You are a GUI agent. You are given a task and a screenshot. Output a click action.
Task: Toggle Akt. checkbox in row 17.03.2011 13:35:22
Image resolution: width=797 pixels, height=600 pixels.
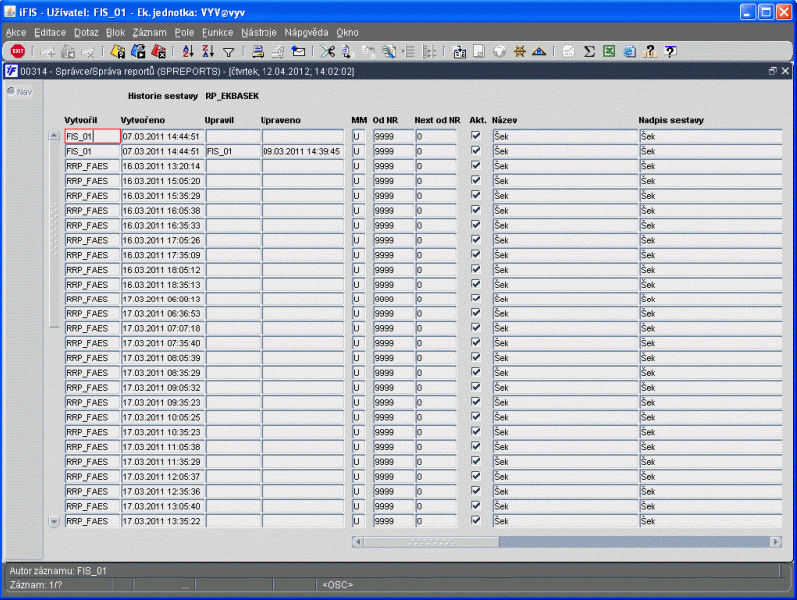click(476, 520)
